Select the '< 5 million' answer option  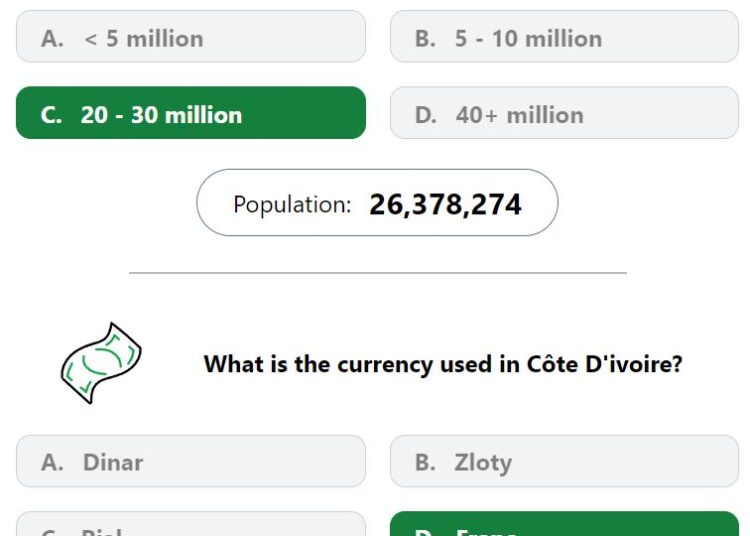click(191, 37)
